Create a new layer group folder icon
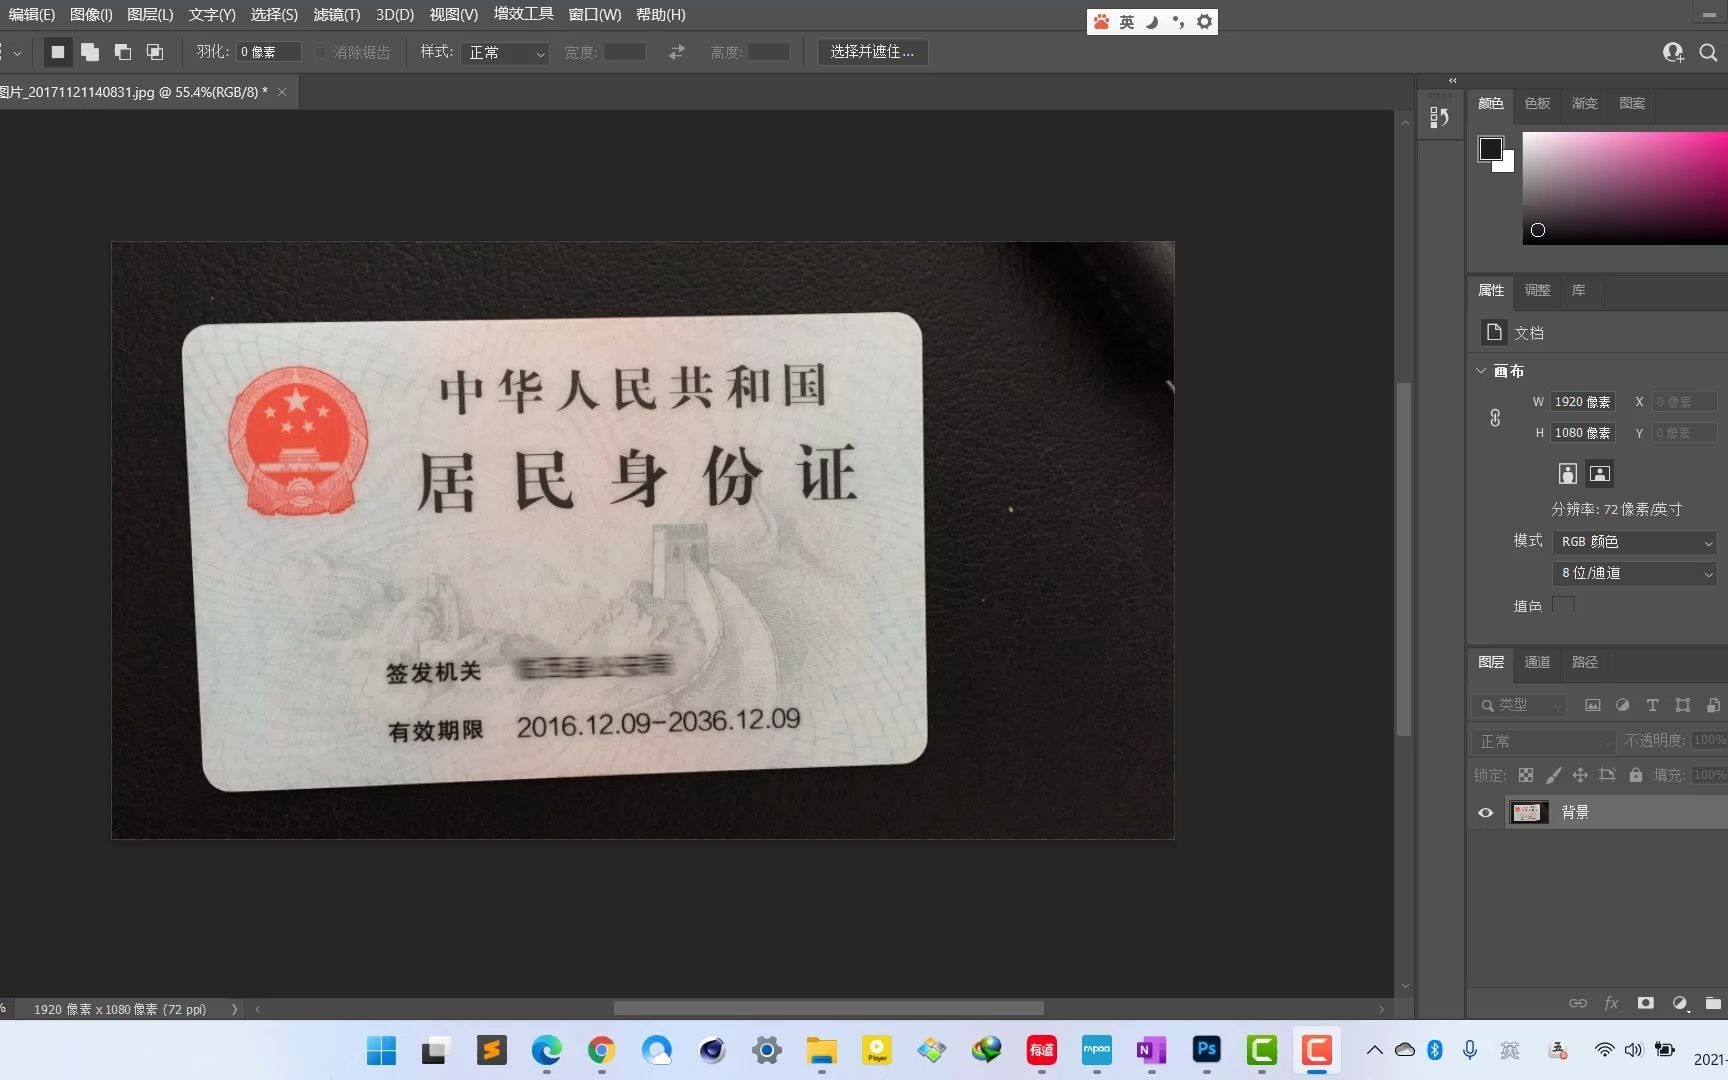This screenshot has width=1728, height=1080. click(x=1713, y=1003)
